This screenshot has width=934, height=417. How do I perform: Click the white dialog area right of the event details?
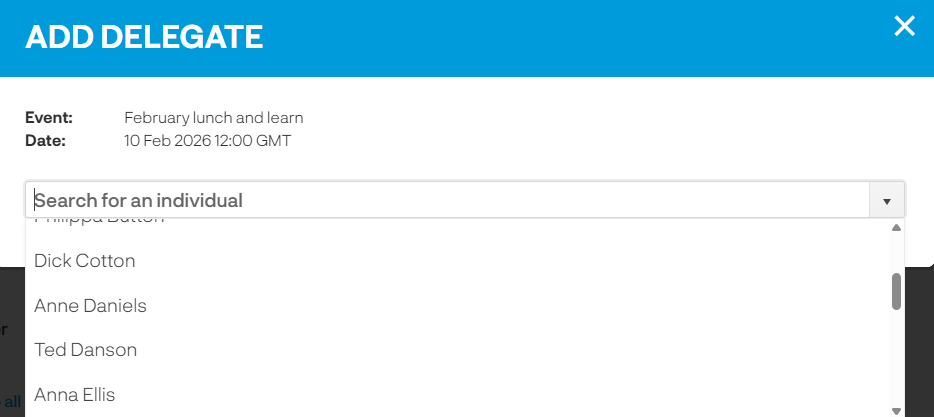point(620,130)
